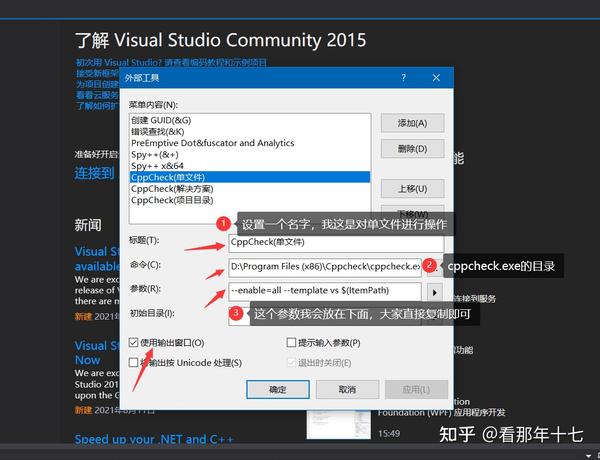
Task: Open the start page video thumbnail
Action: [x=339, y=424]
